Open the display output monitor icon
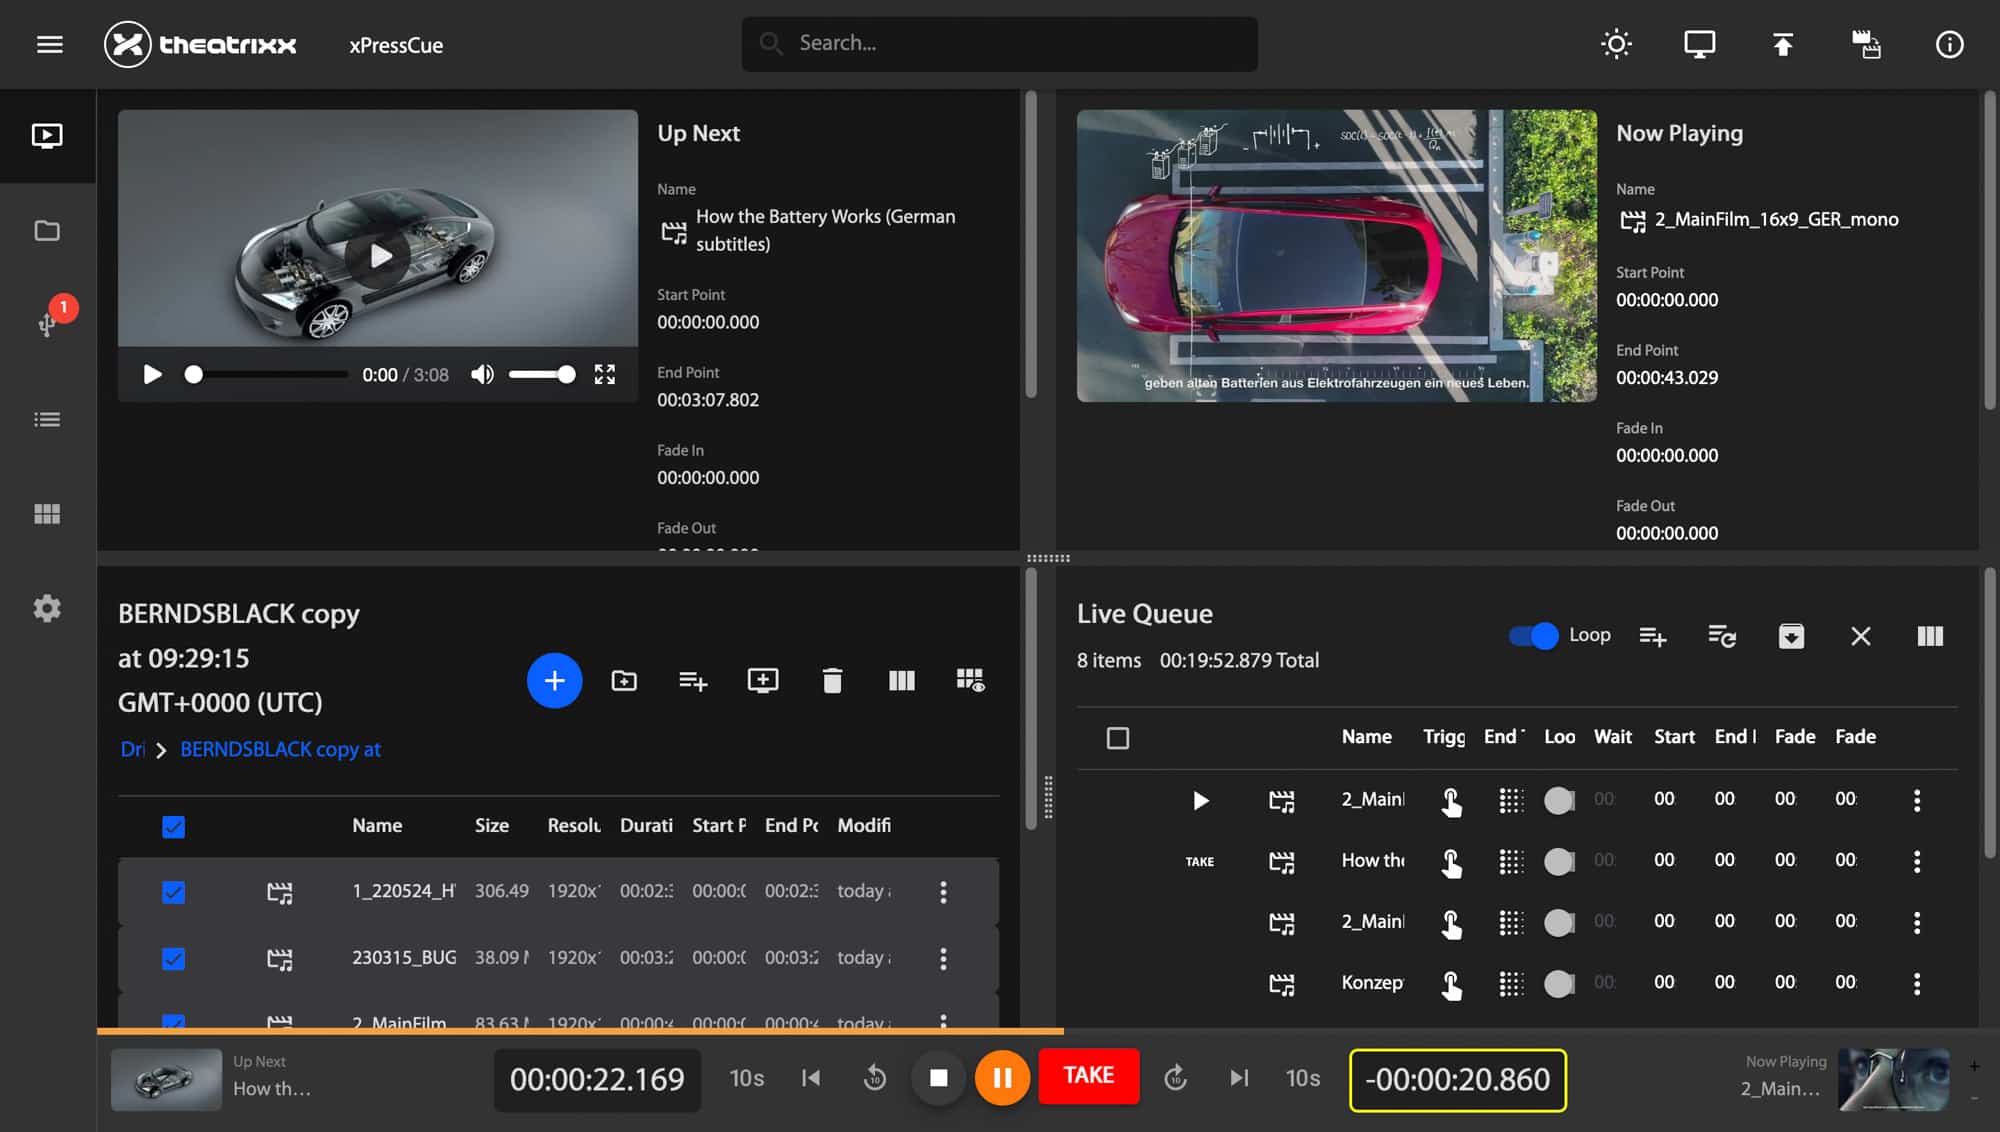Image resolution: width=2000 pixels, height=1132 pixels. [1699, 44]
